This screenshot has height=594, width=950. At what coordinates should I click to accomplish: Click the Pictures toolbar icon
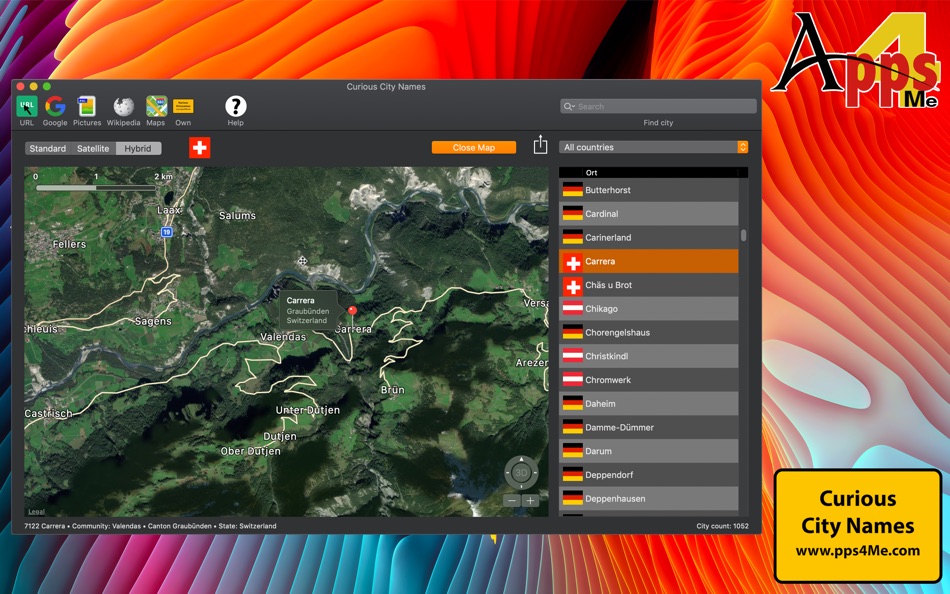87,105
